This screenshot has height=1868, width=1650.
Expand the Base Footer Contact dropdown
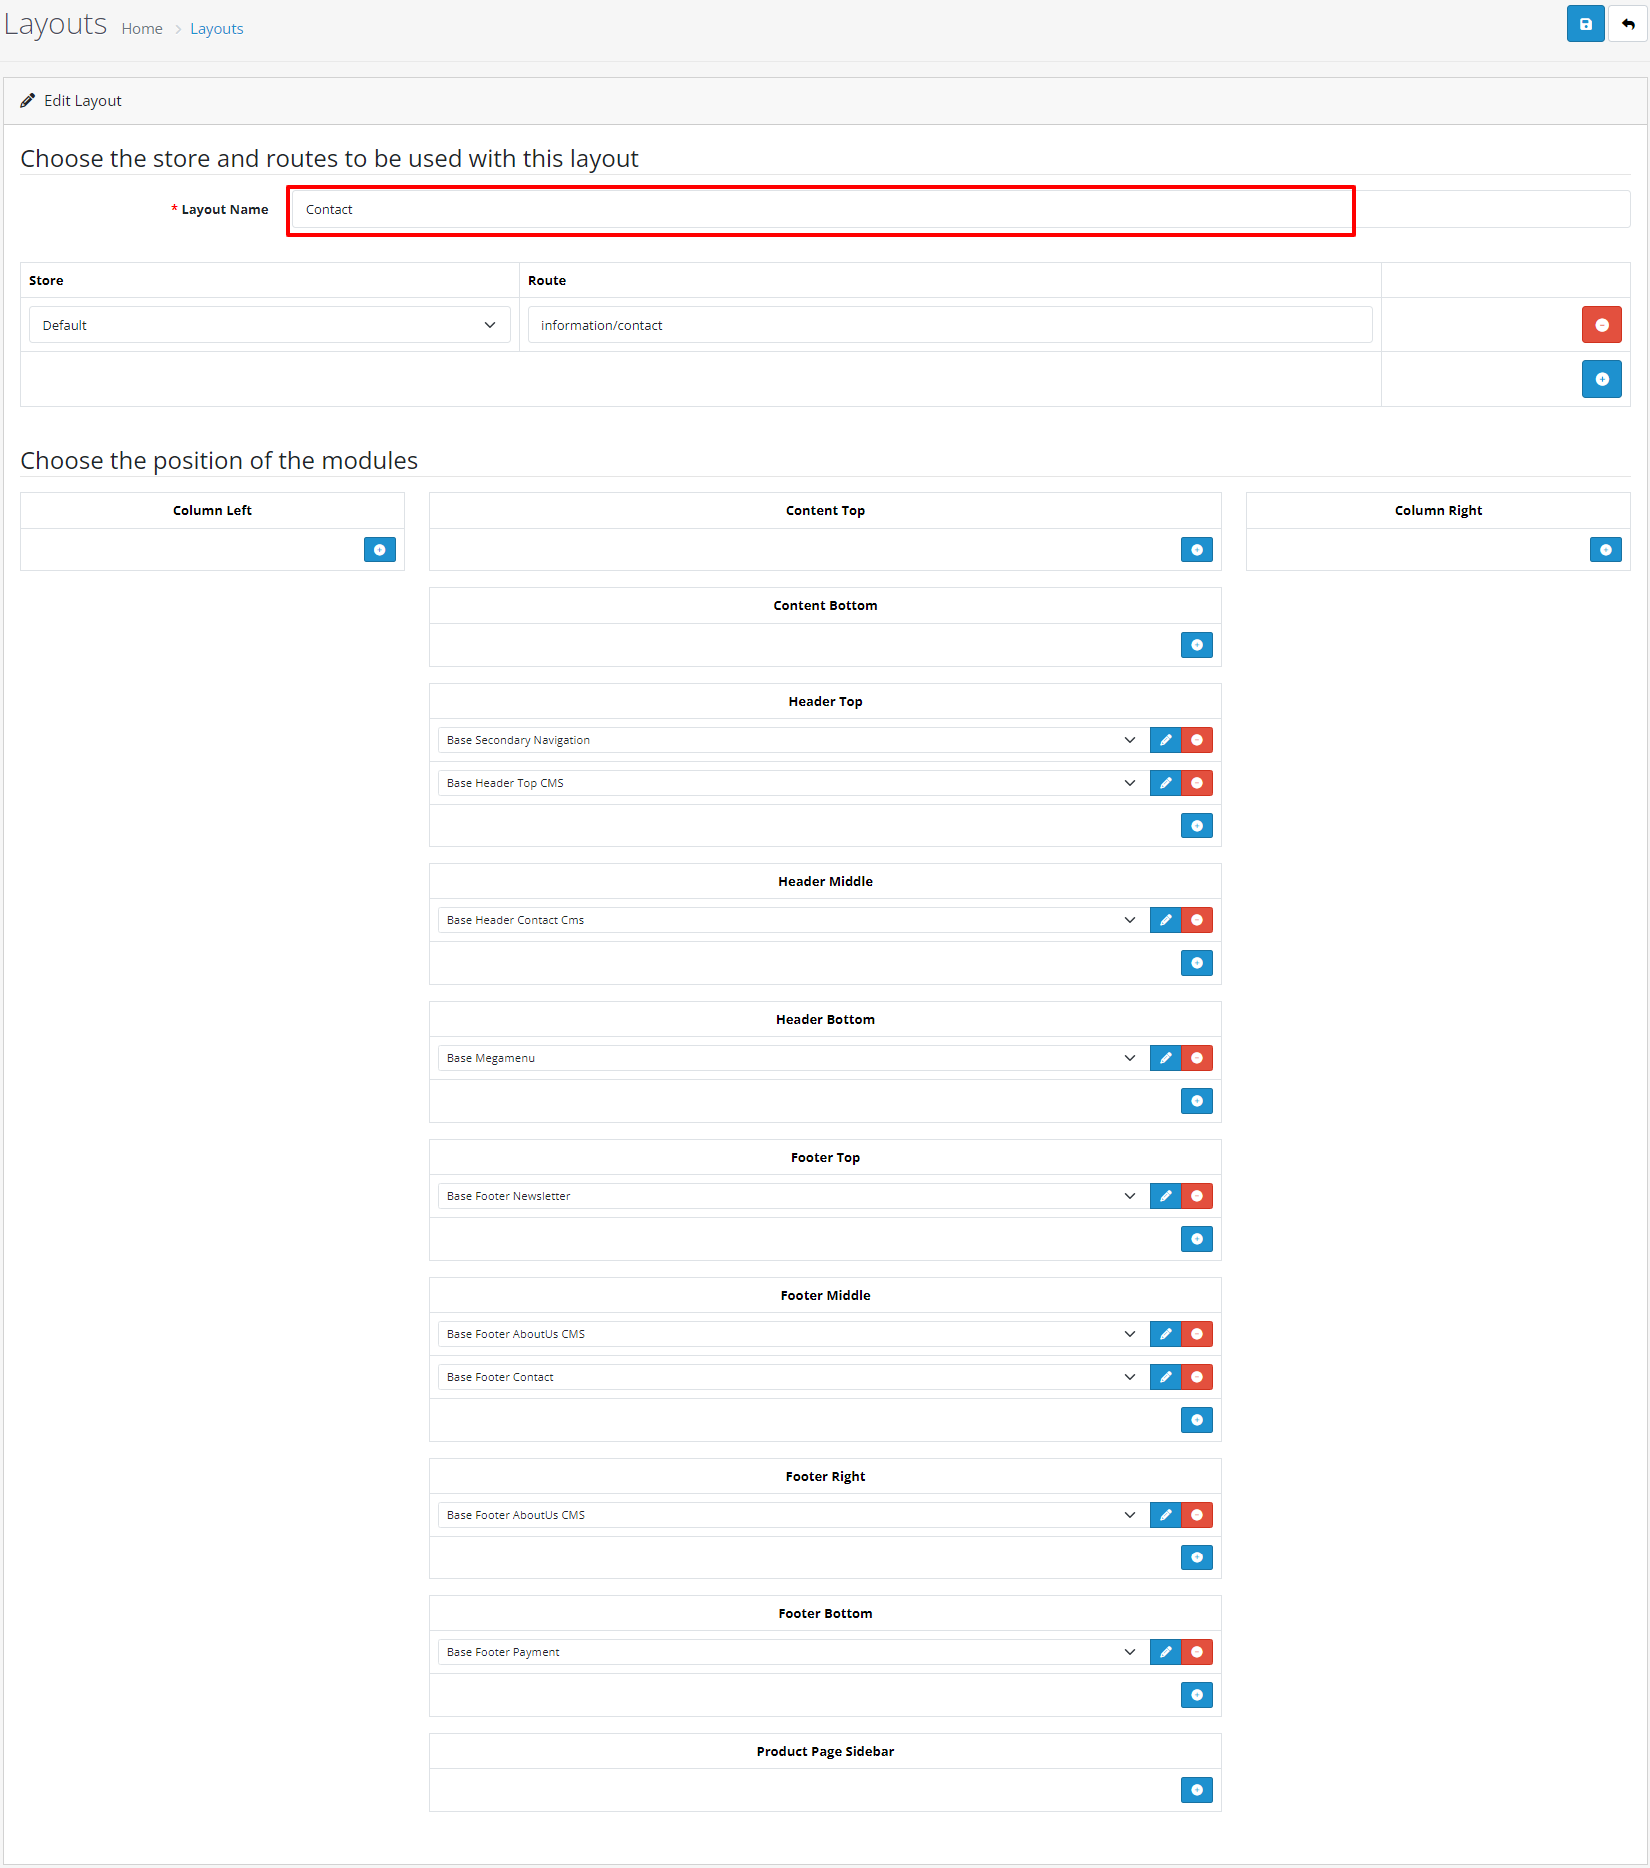(790, 1377)
